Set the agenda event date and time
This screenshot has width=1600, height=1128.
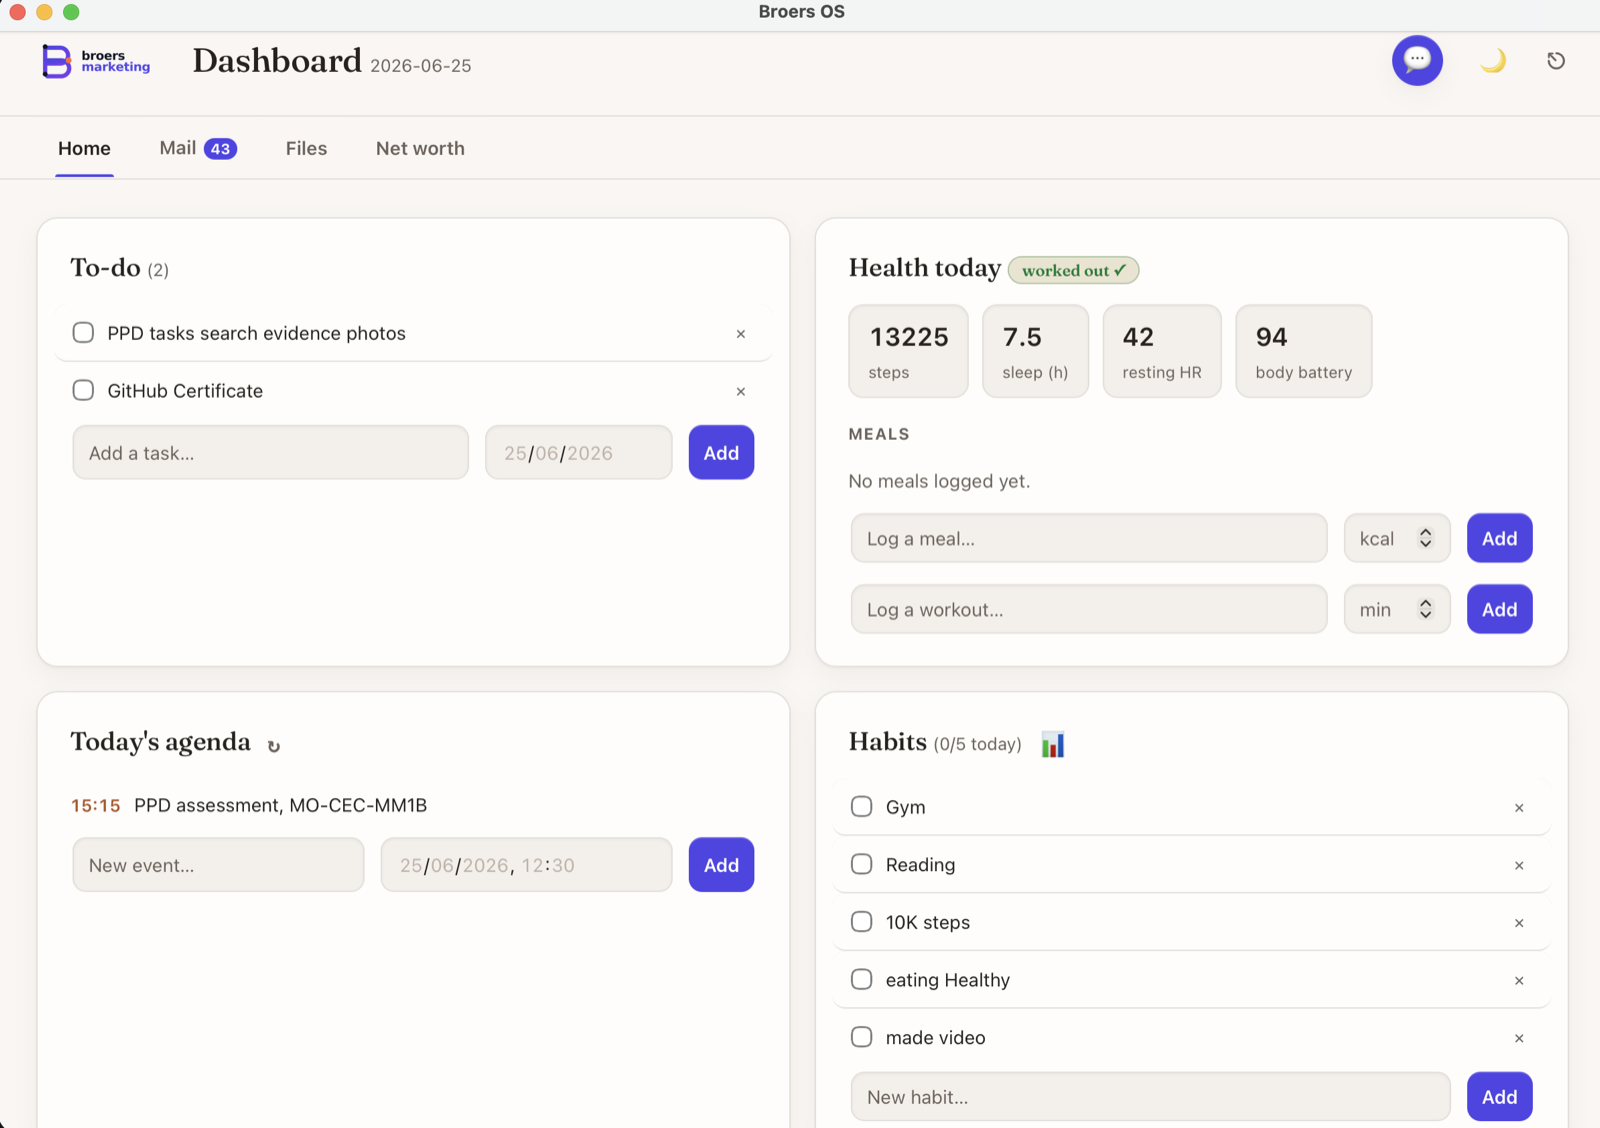coord(526,865)
